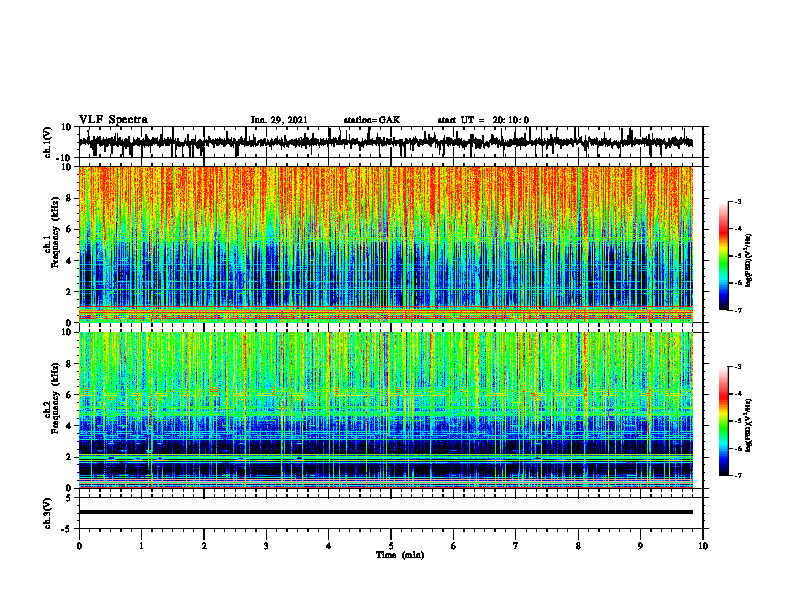This screenshot has width=792, height=612.
Task: Click time axis tick label "2"
Action: pos(204,546)
